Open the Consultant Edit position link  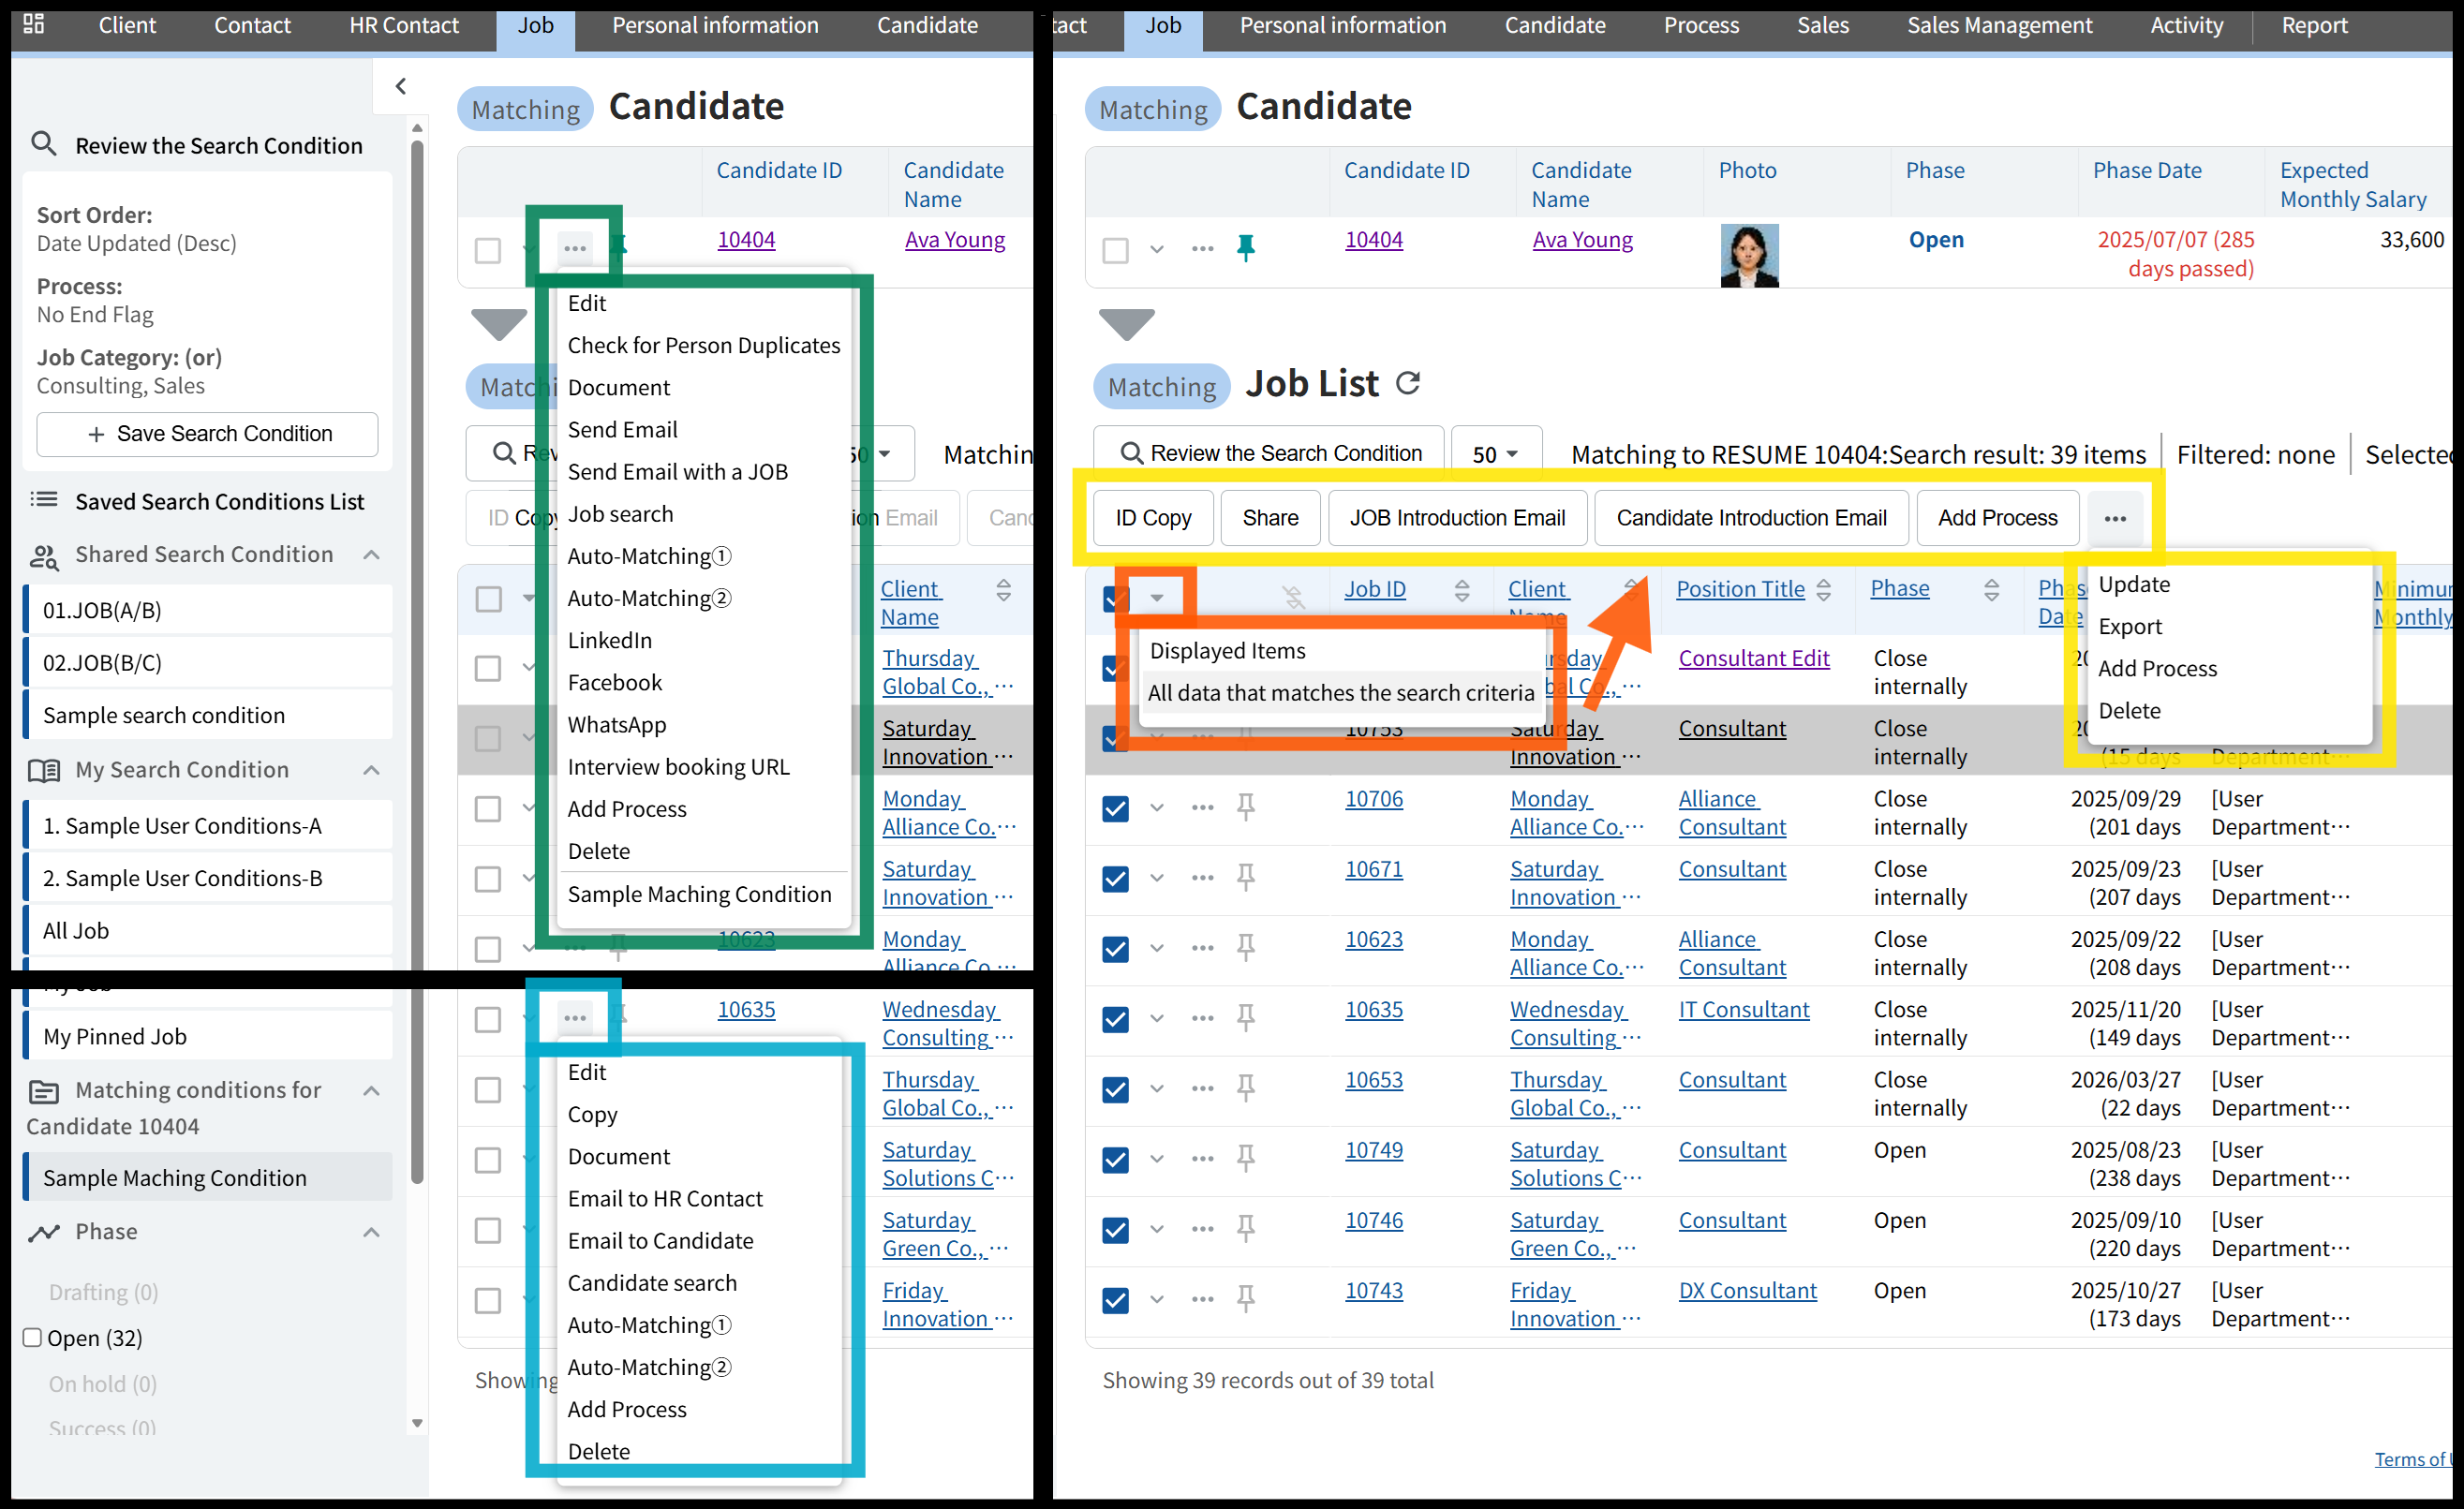click(1753, 658)
